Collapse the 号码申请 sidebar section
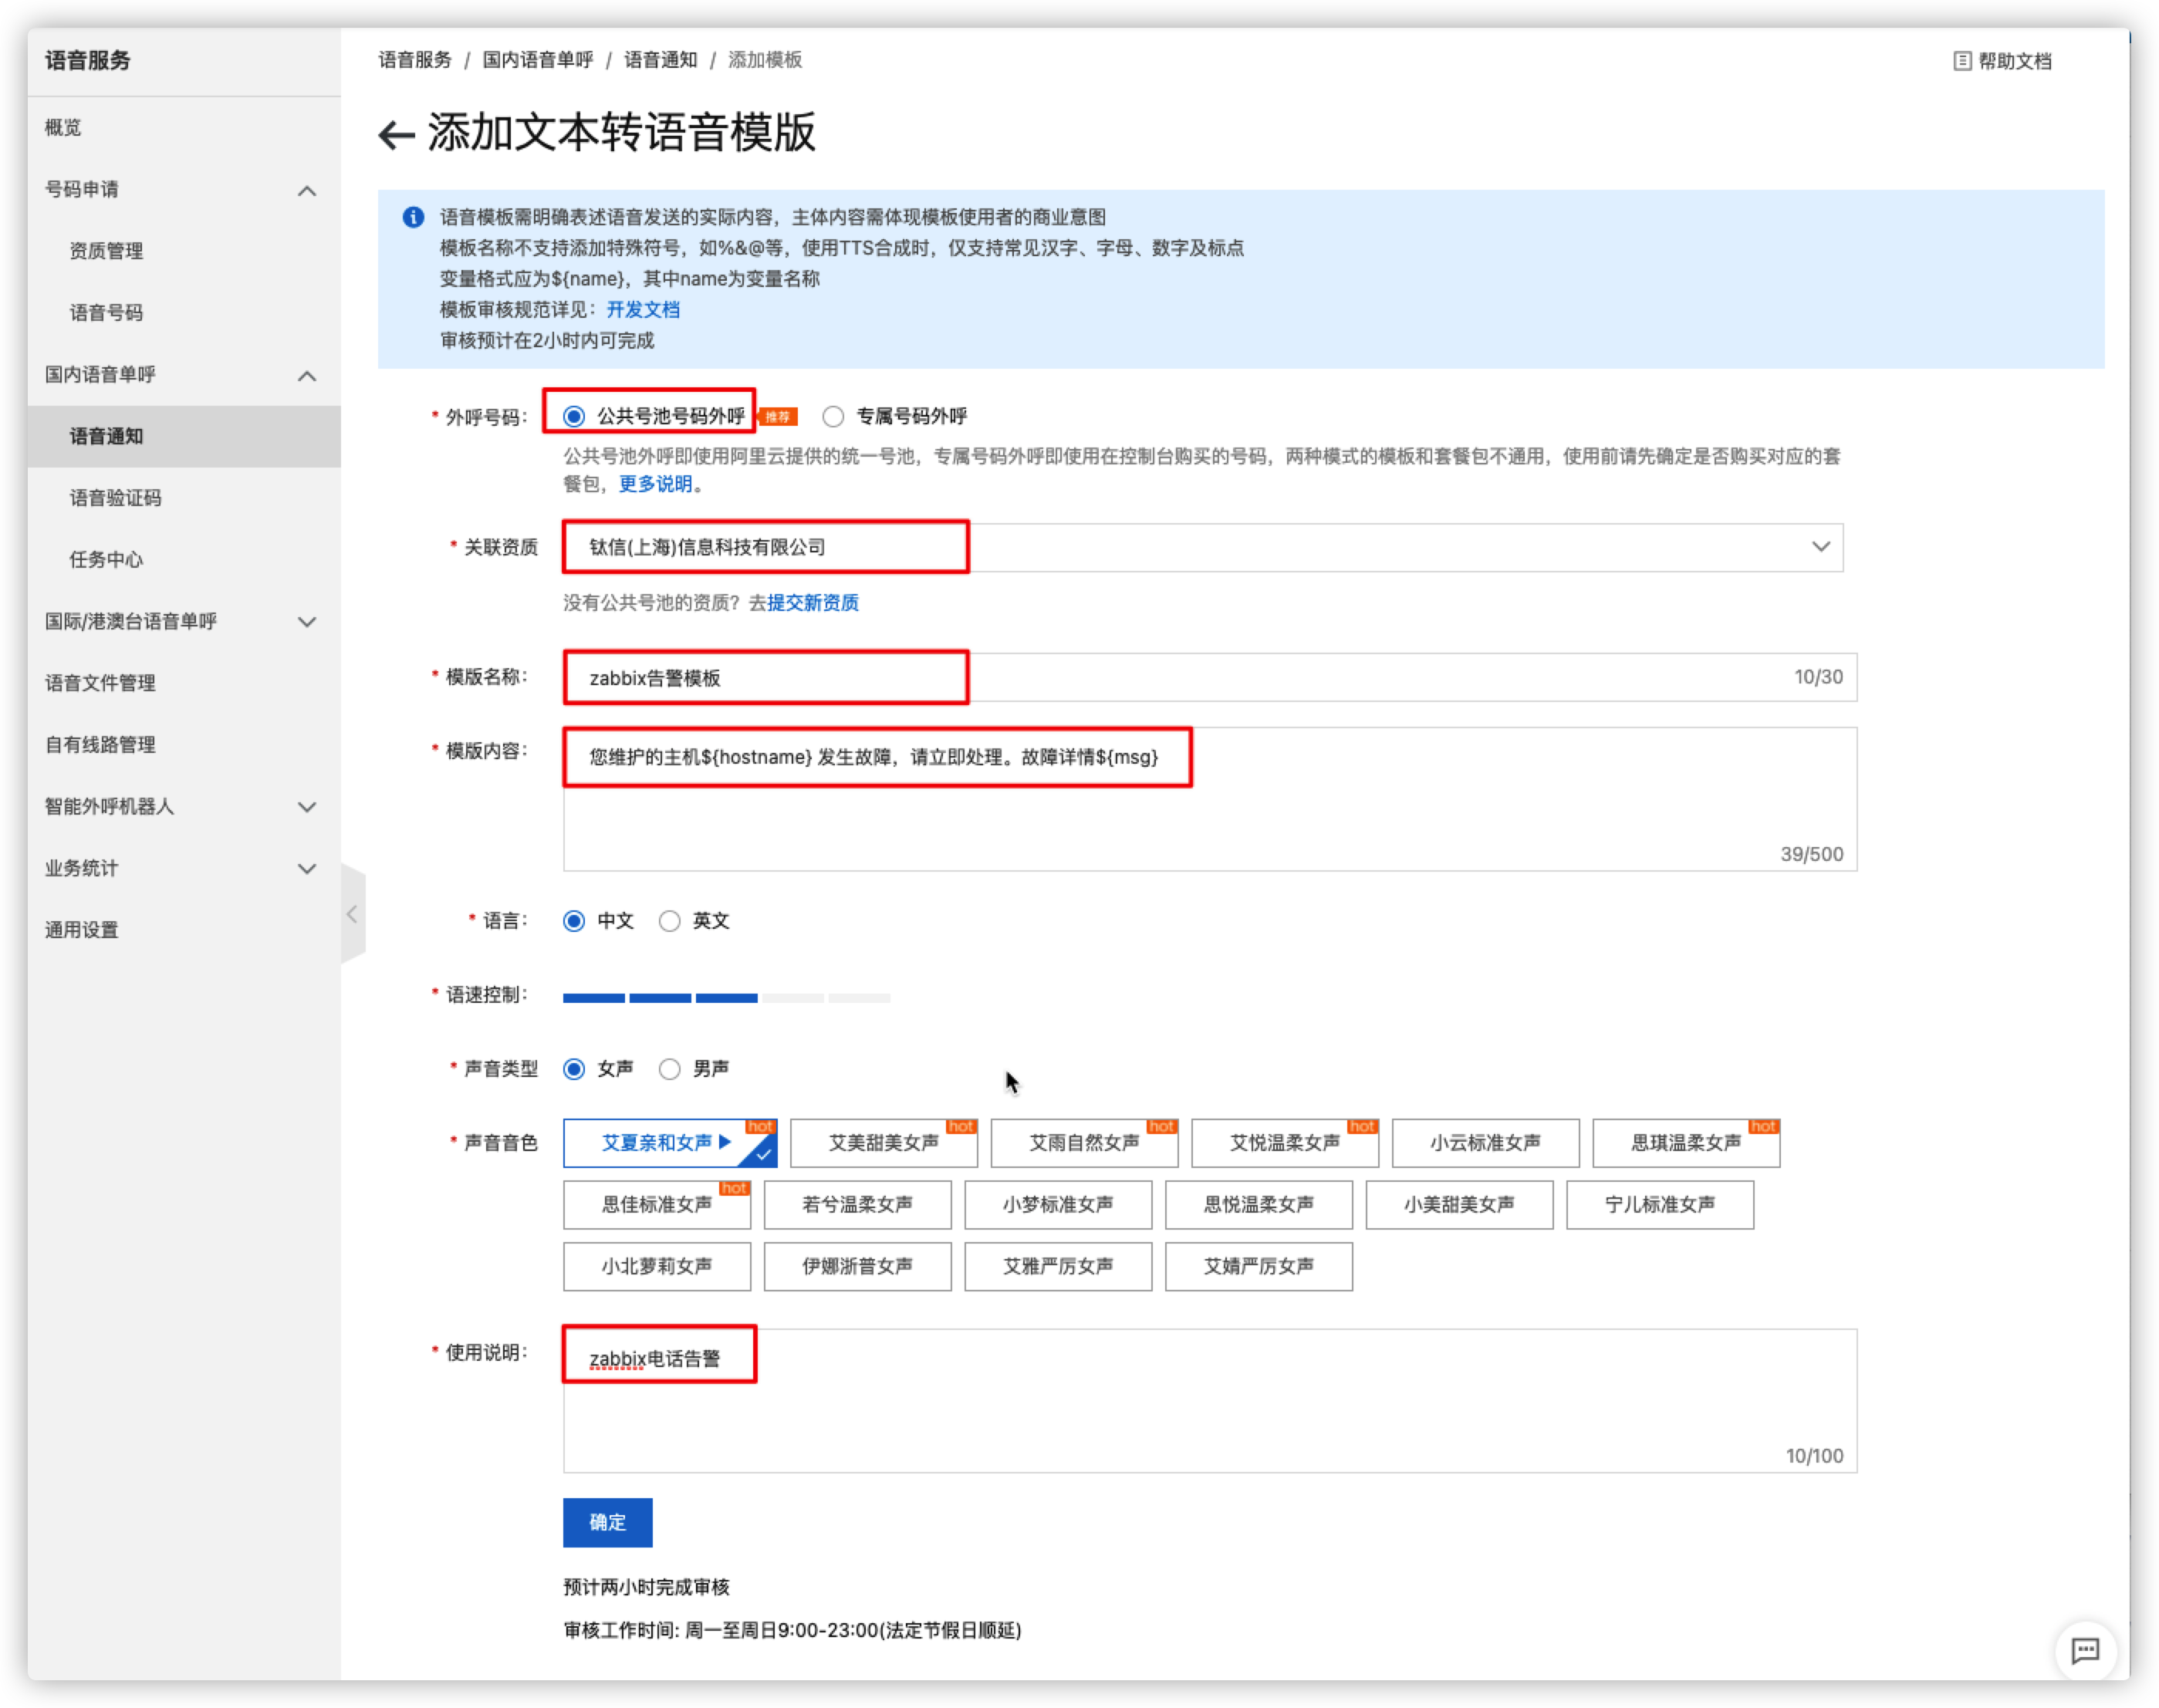This screenshot has height=1708, width=2159. pos(307,190)
